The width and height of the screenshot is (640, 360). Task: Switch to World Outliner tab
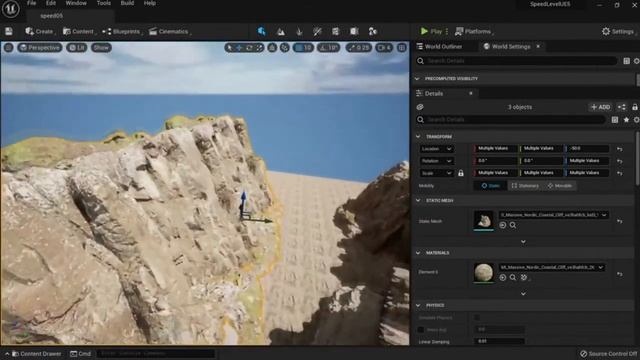pos(439,47)
